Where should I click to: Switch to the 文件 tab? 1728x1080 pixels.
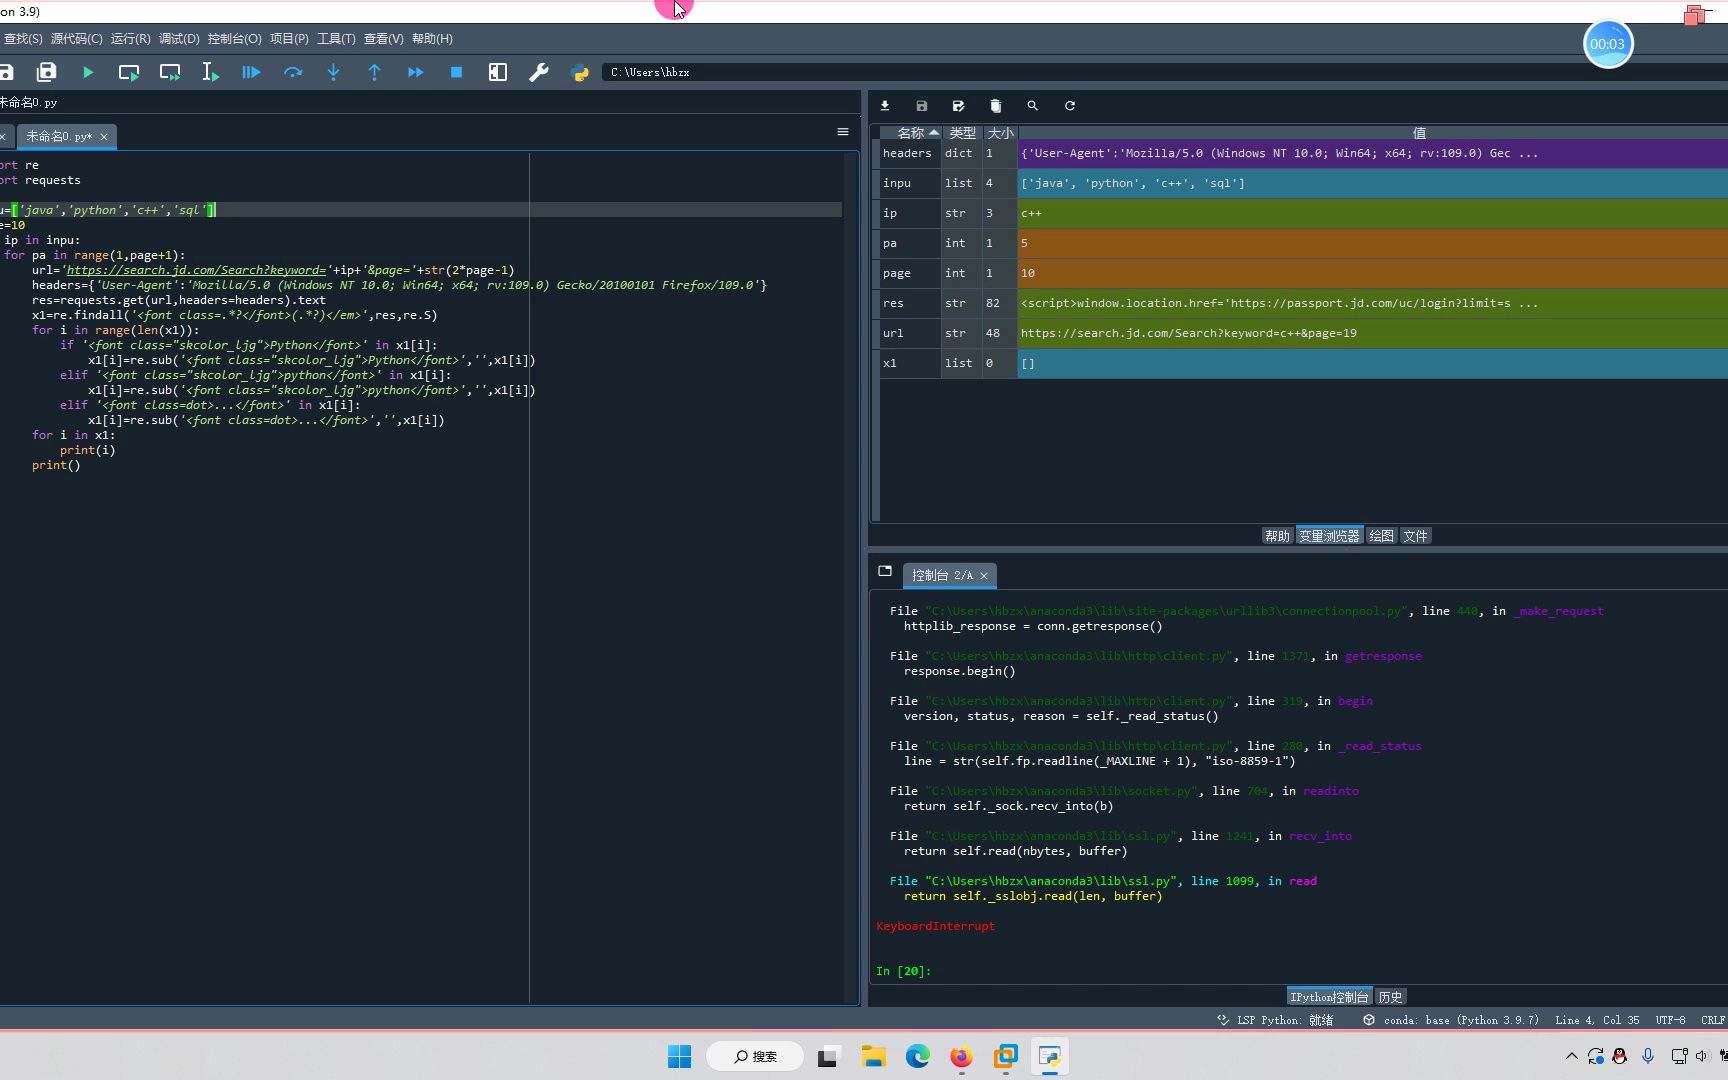tap(1415, 536)
